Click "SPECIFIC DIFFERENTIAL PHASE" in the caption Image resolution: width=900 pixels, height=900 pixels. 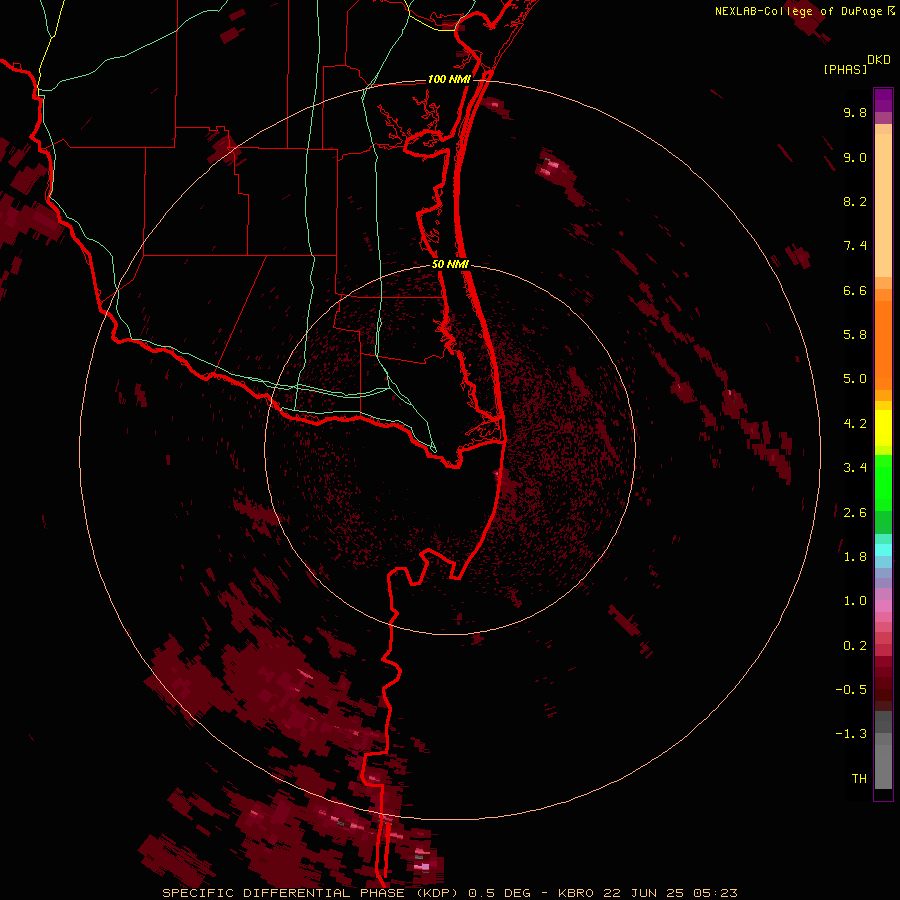(283, 893)
